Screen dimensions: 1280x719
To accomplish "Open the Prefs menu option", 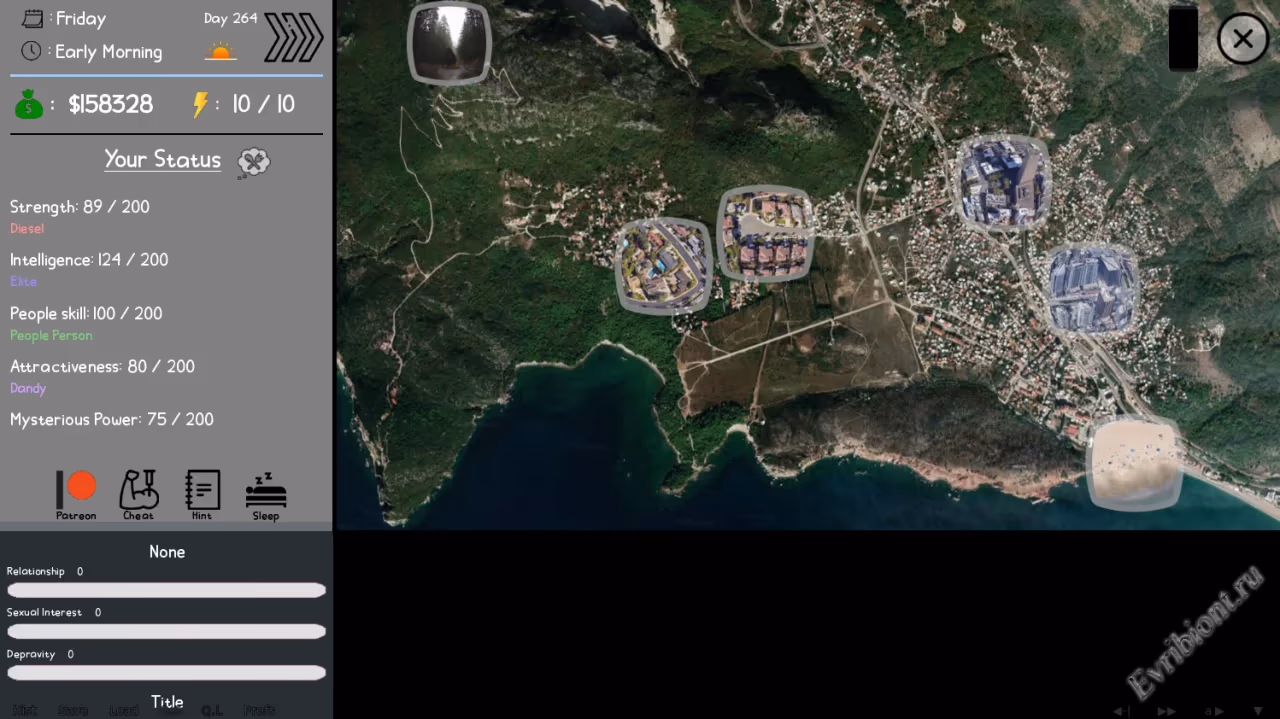I will (x=260, y=710).
